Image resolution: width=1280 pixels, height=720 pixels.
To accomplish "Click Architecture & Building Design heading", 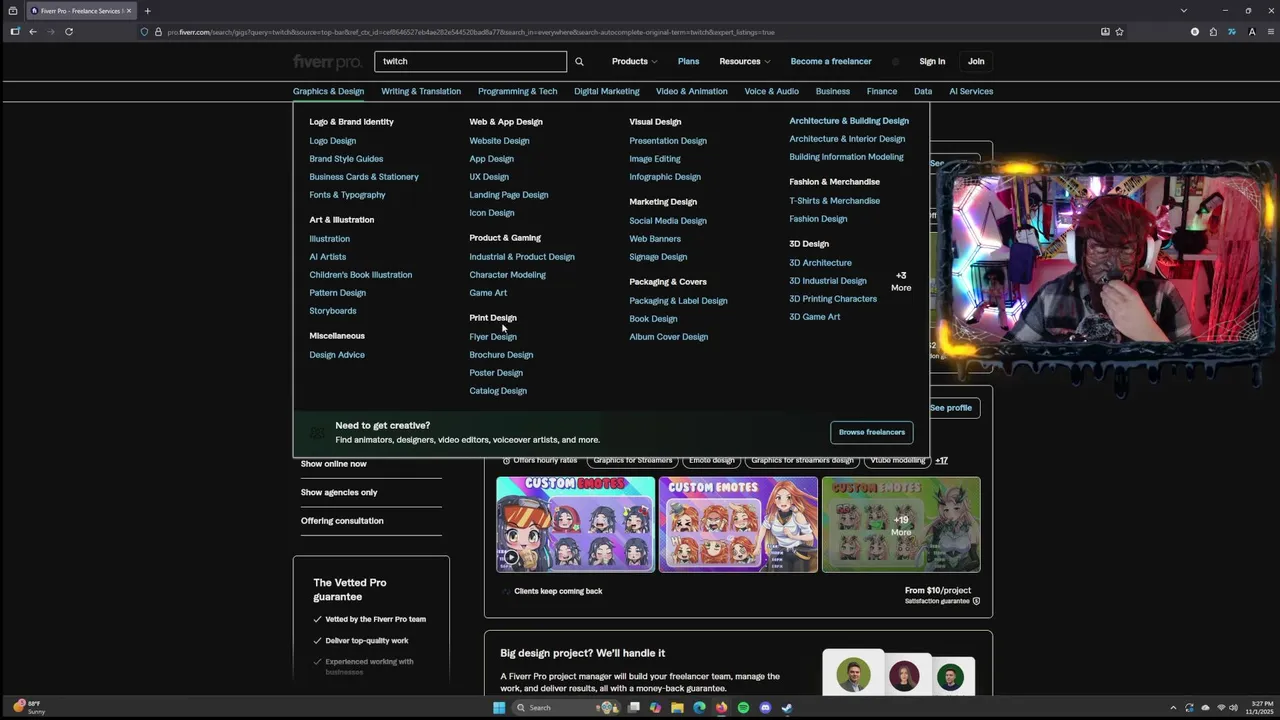I will pyautogui.click(x=849, y=121).
